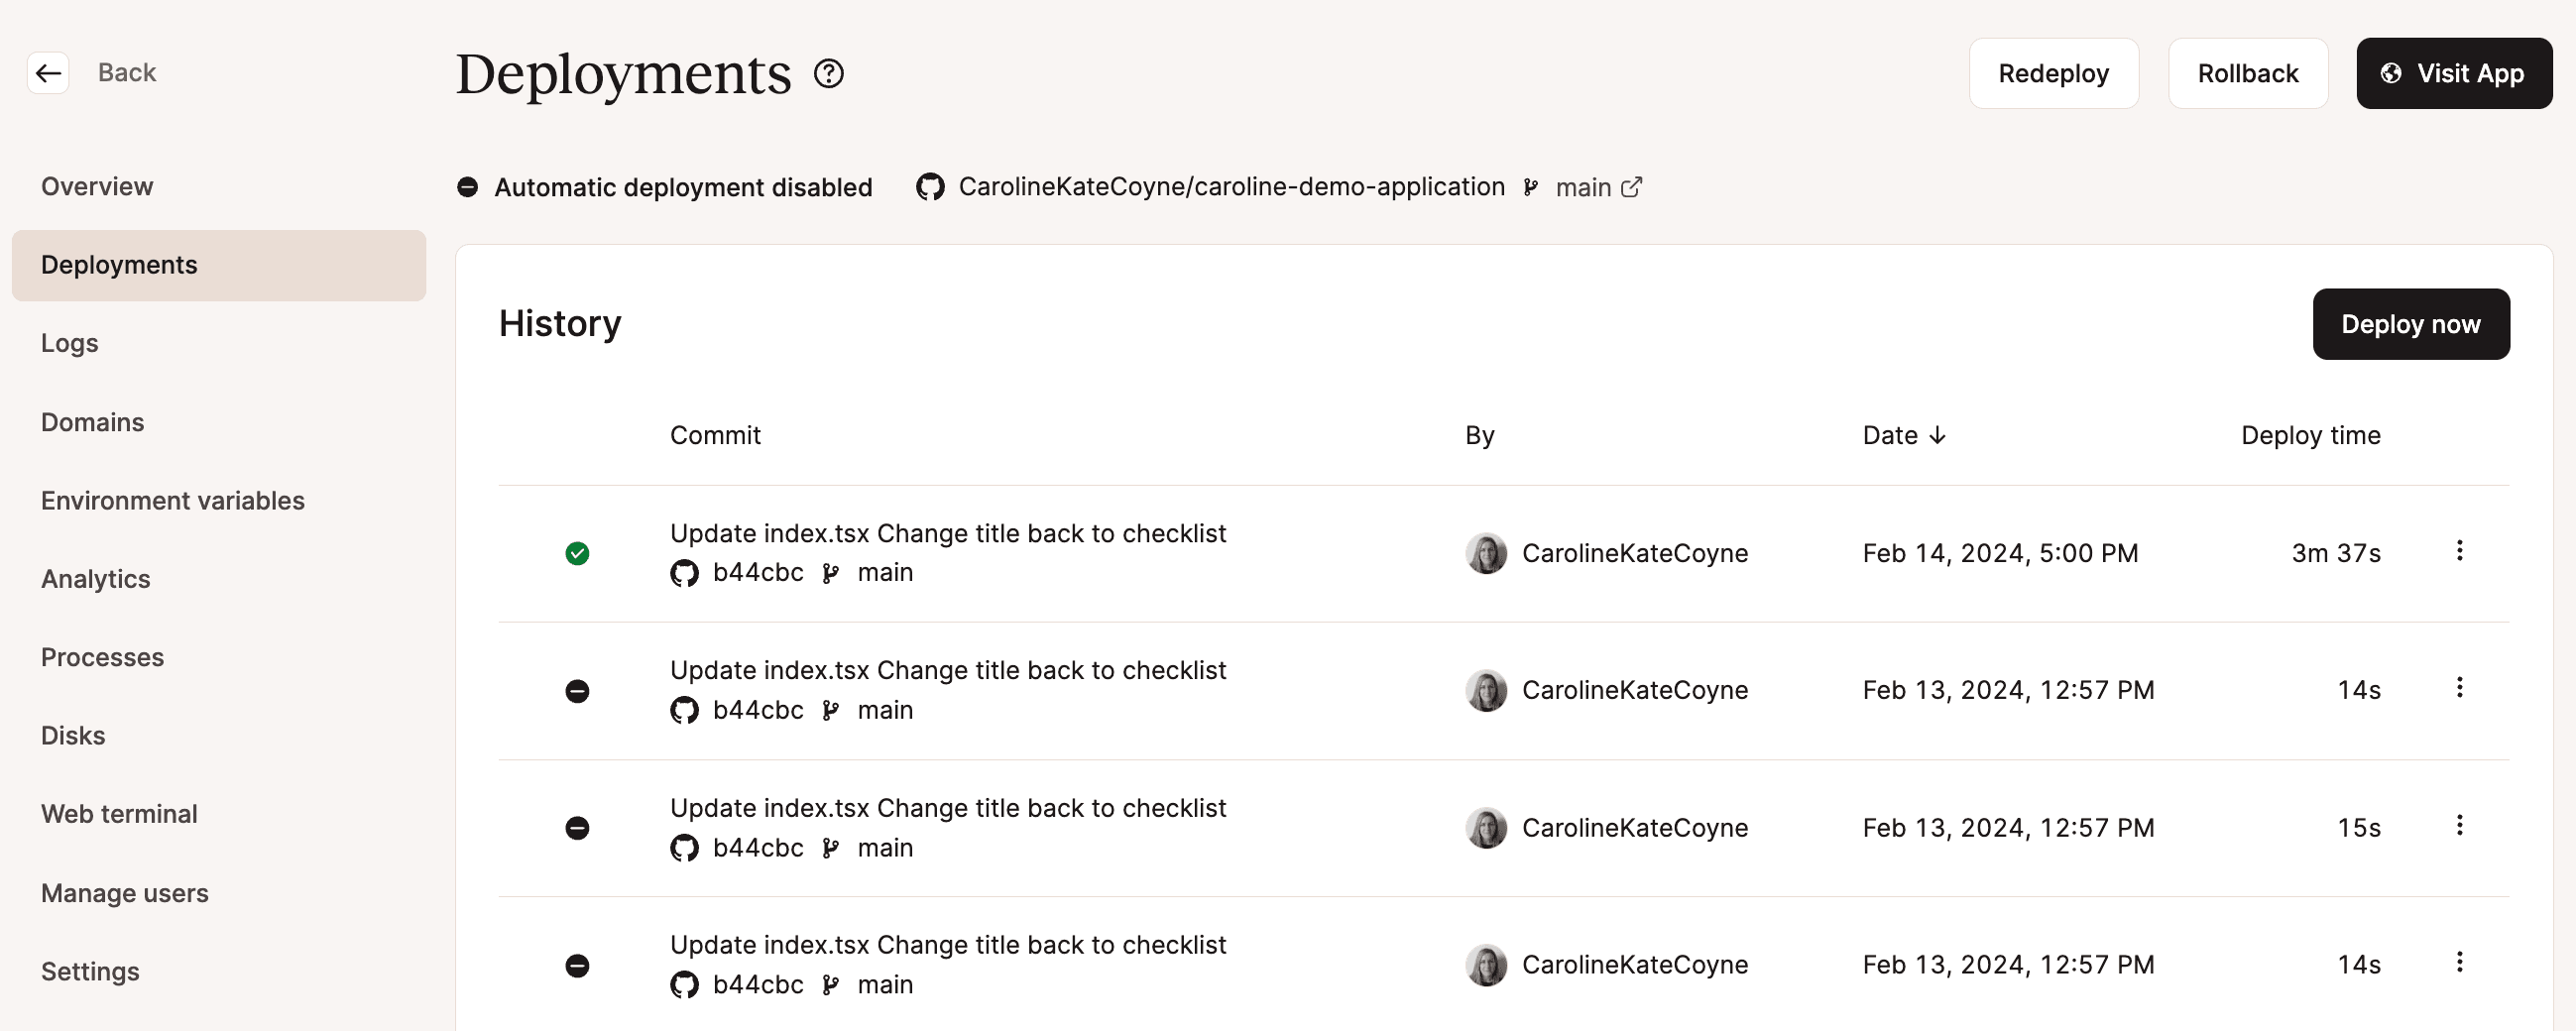Click the GitHub icon beside commit b44cbc

(684, 572)
